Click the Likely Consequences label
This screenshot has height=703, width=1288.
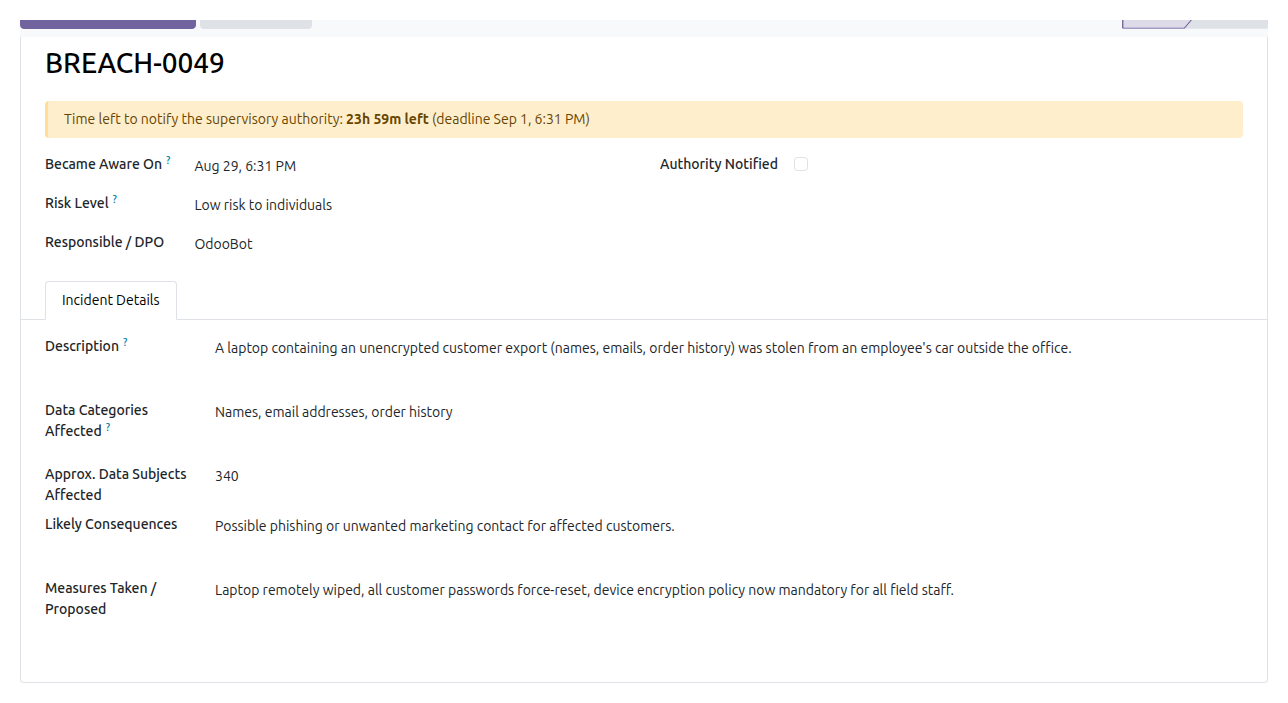[x=111, y=524]
